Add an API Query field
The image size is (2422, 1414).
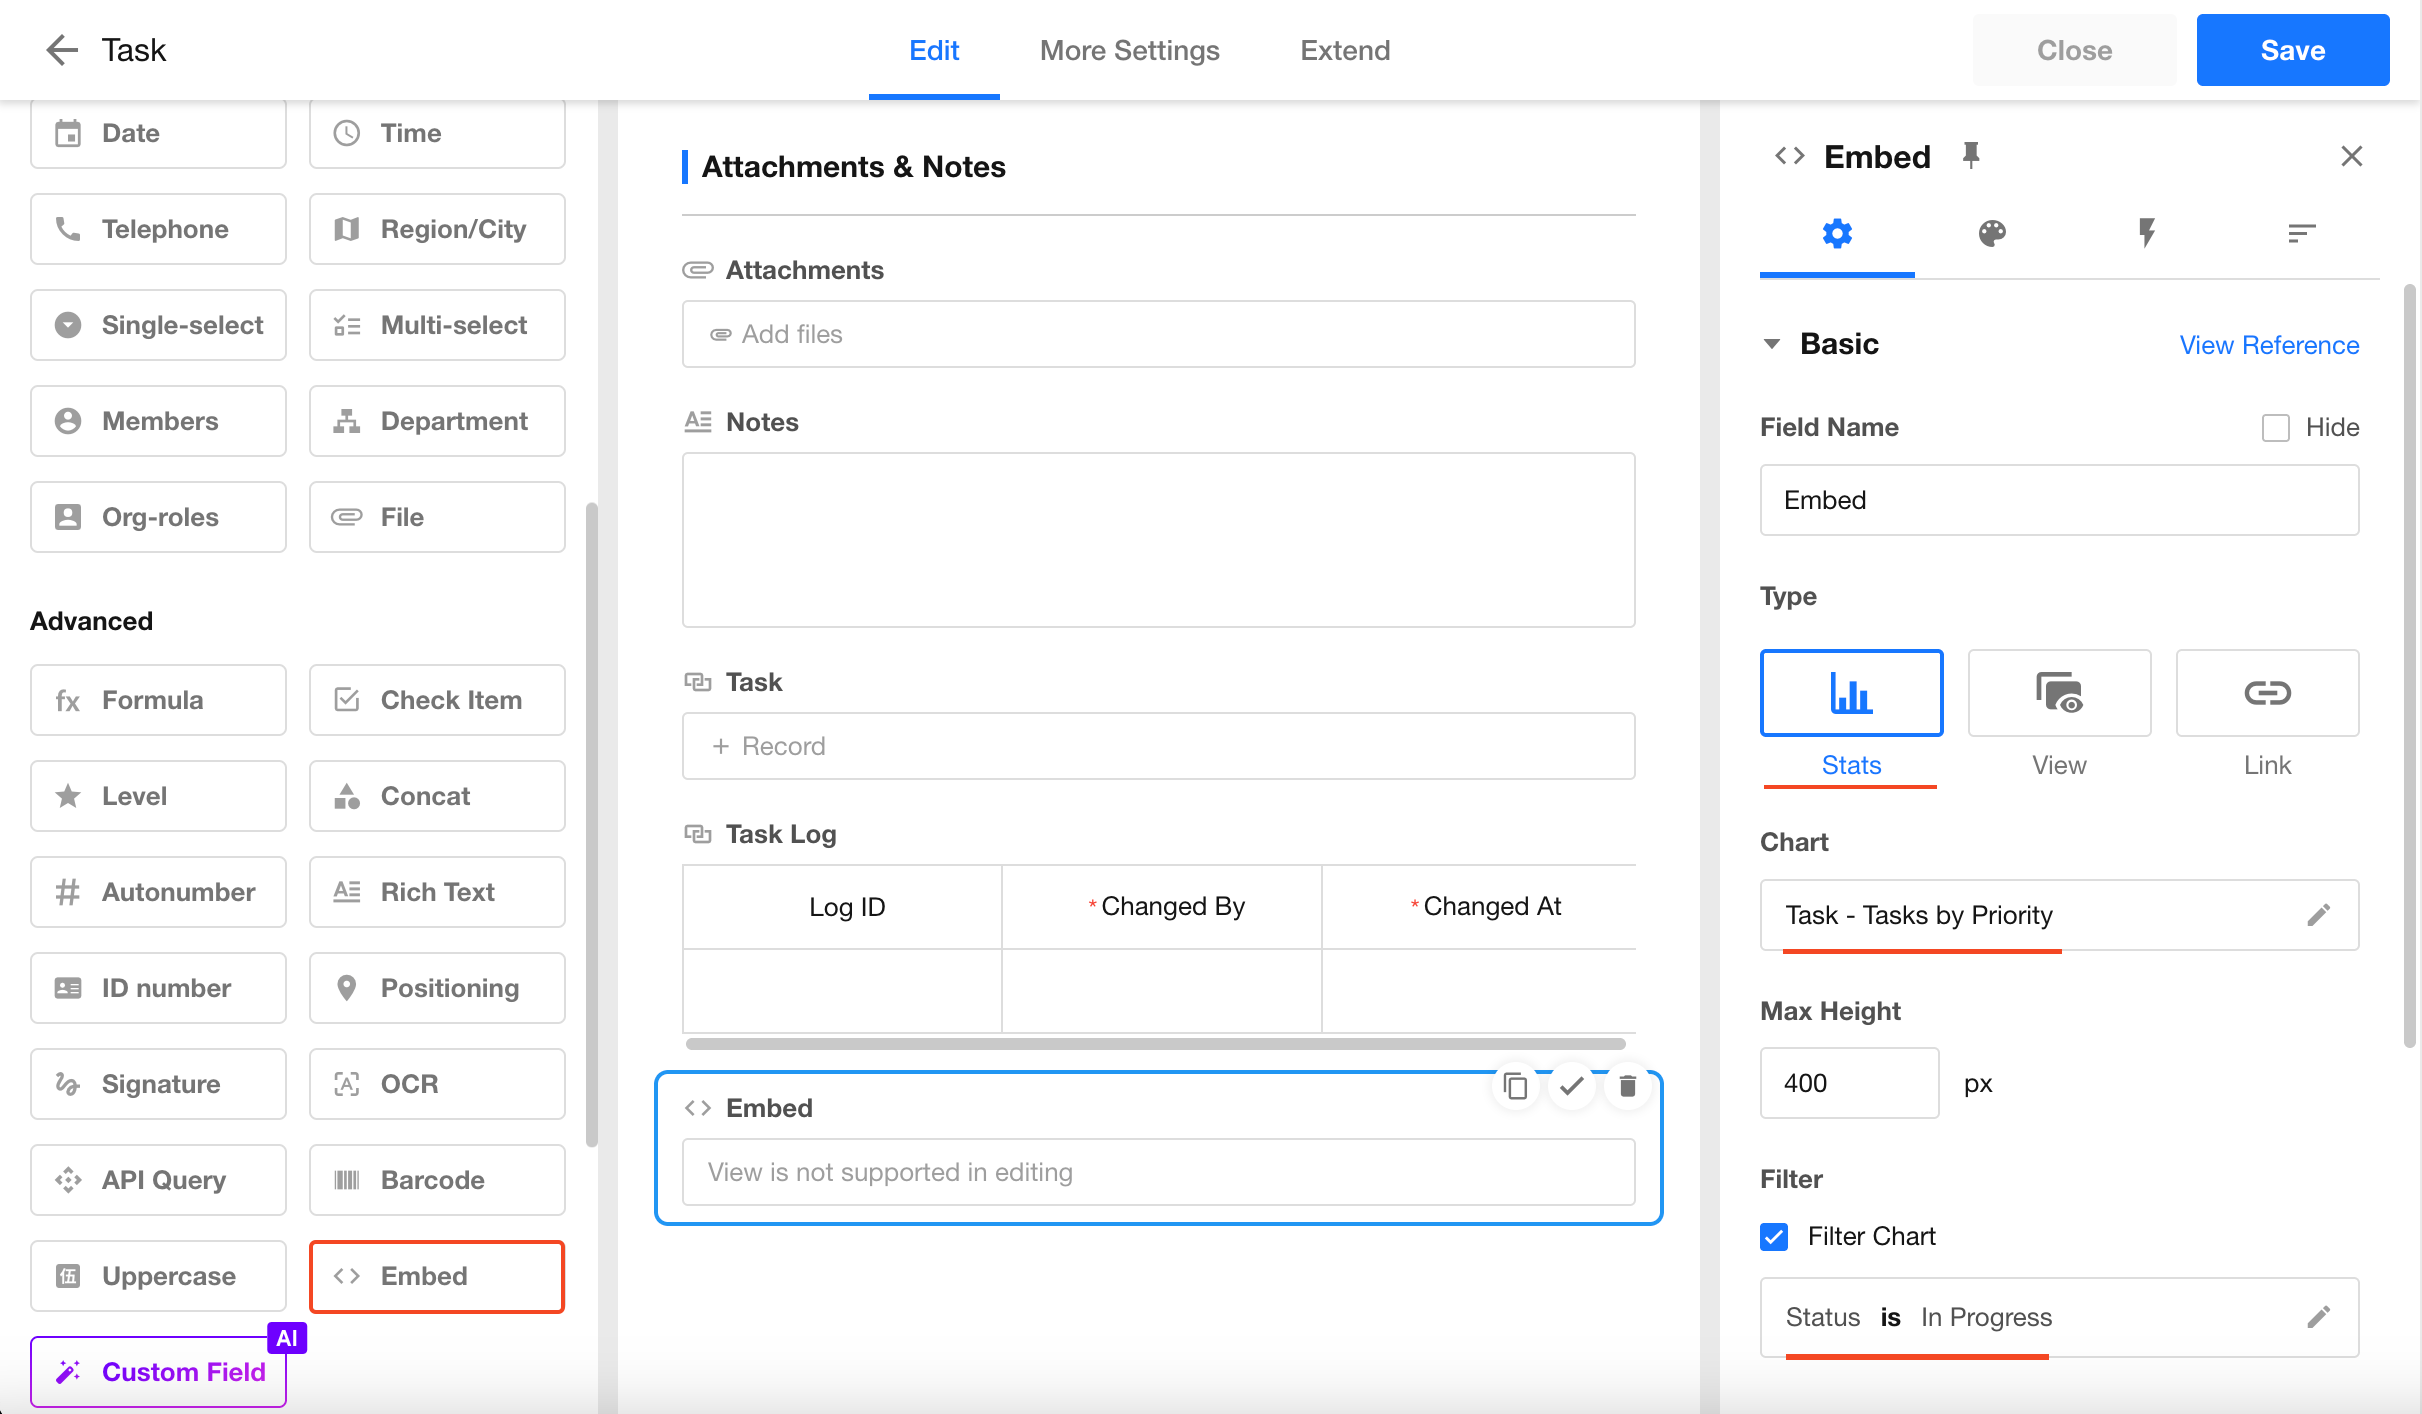[x=158, y=1180]
